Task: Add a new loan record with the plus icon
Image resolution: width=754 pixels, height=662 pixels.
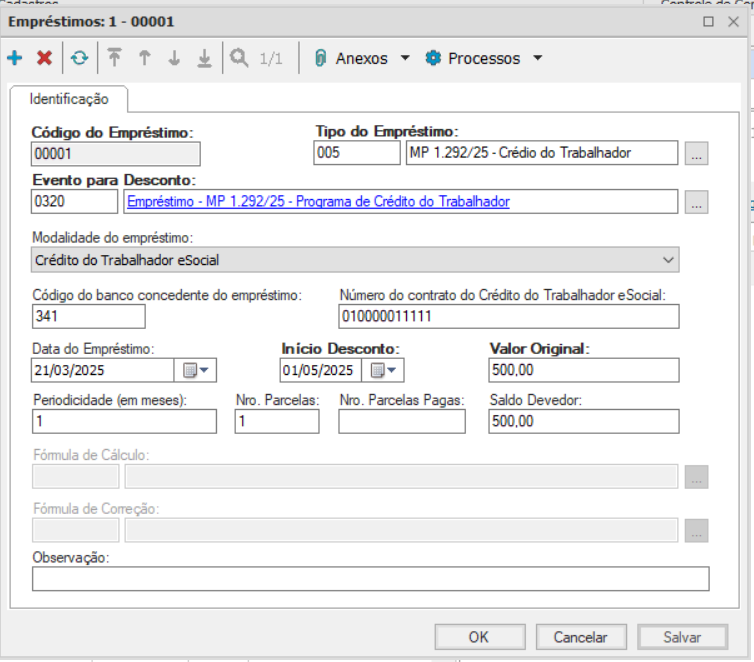Action: [14, 58]
